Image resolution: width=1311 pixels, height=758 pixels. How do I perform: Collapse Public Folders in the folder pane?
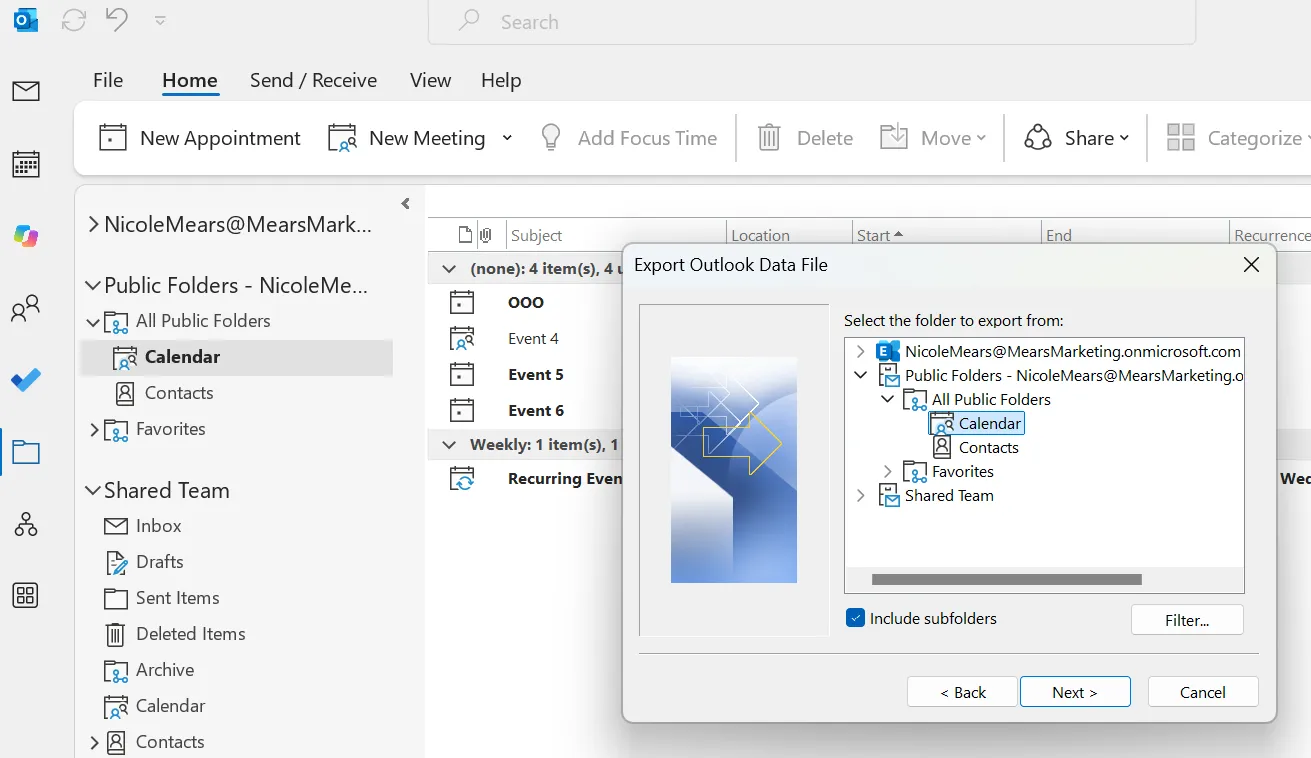click(93, 286)
